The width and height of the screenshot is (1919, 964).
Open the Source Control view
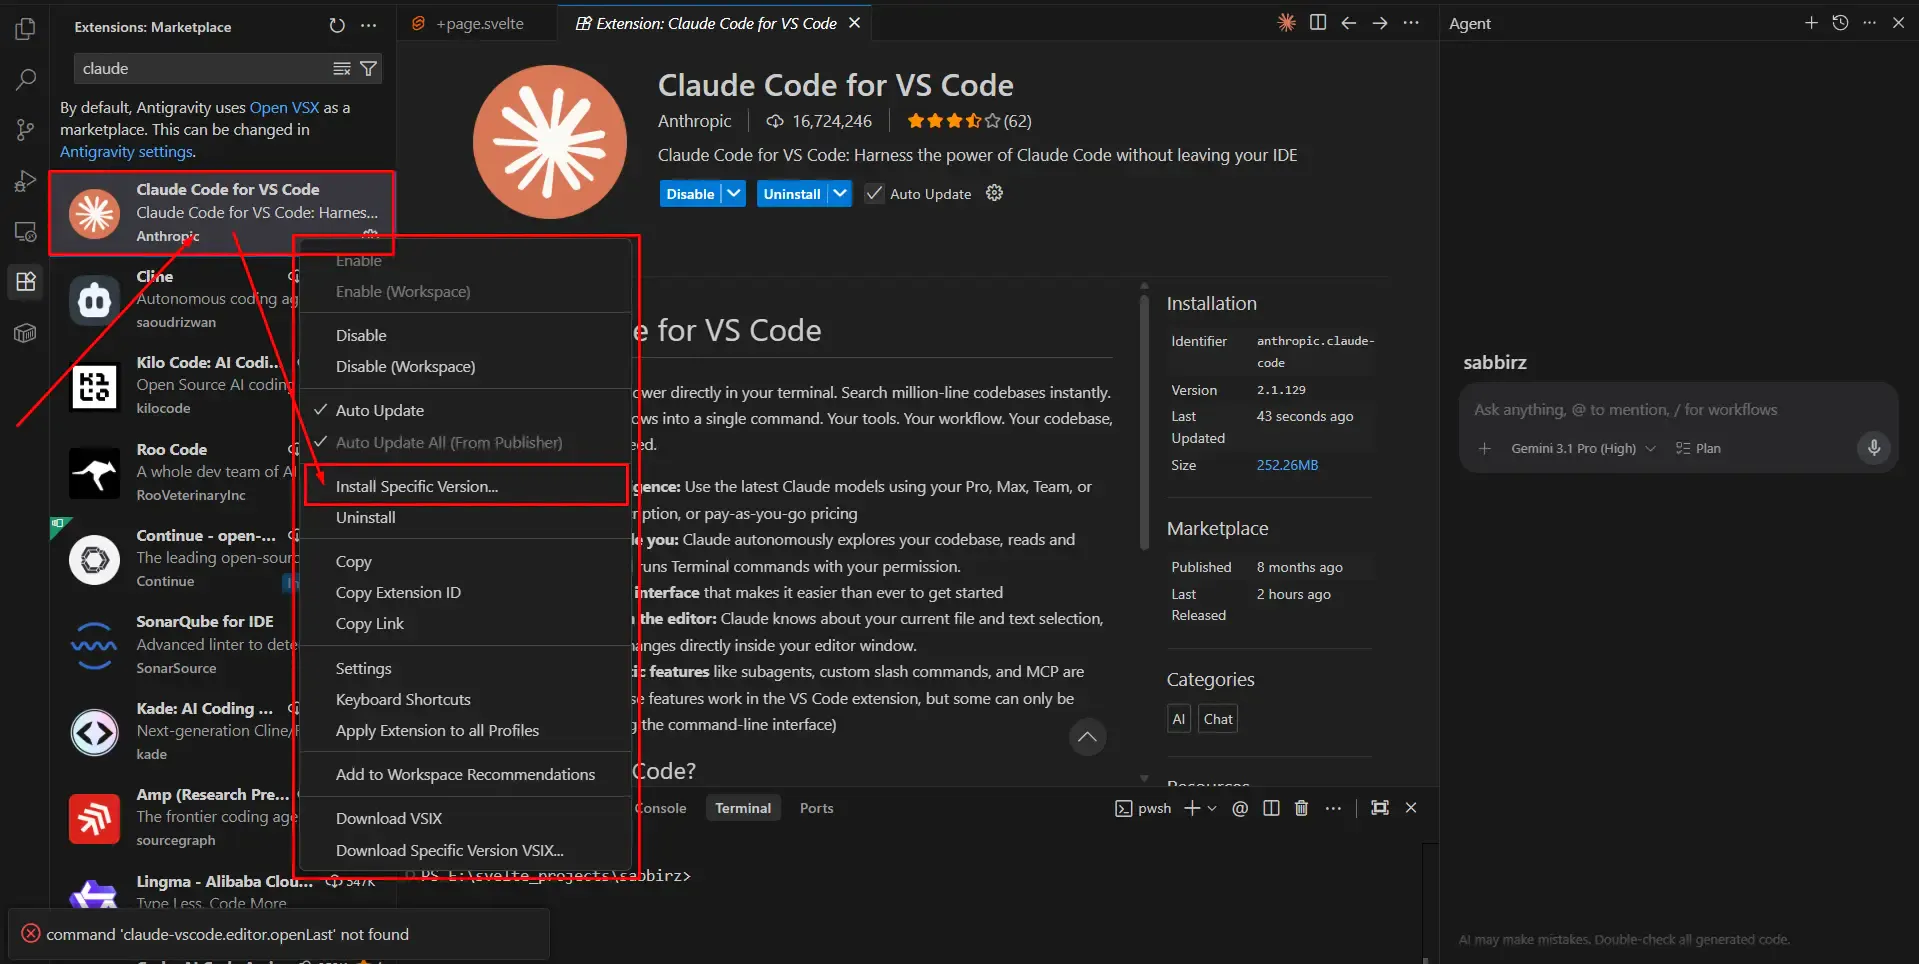pyautogui.click(x=26, y=130)
